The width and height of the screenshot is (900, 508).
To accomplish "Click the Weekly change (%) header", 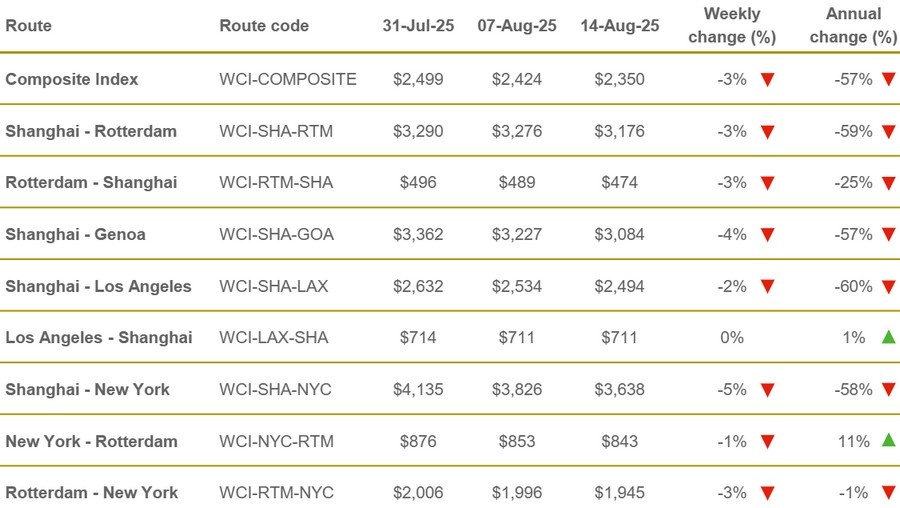I will [x=731, y=26].
